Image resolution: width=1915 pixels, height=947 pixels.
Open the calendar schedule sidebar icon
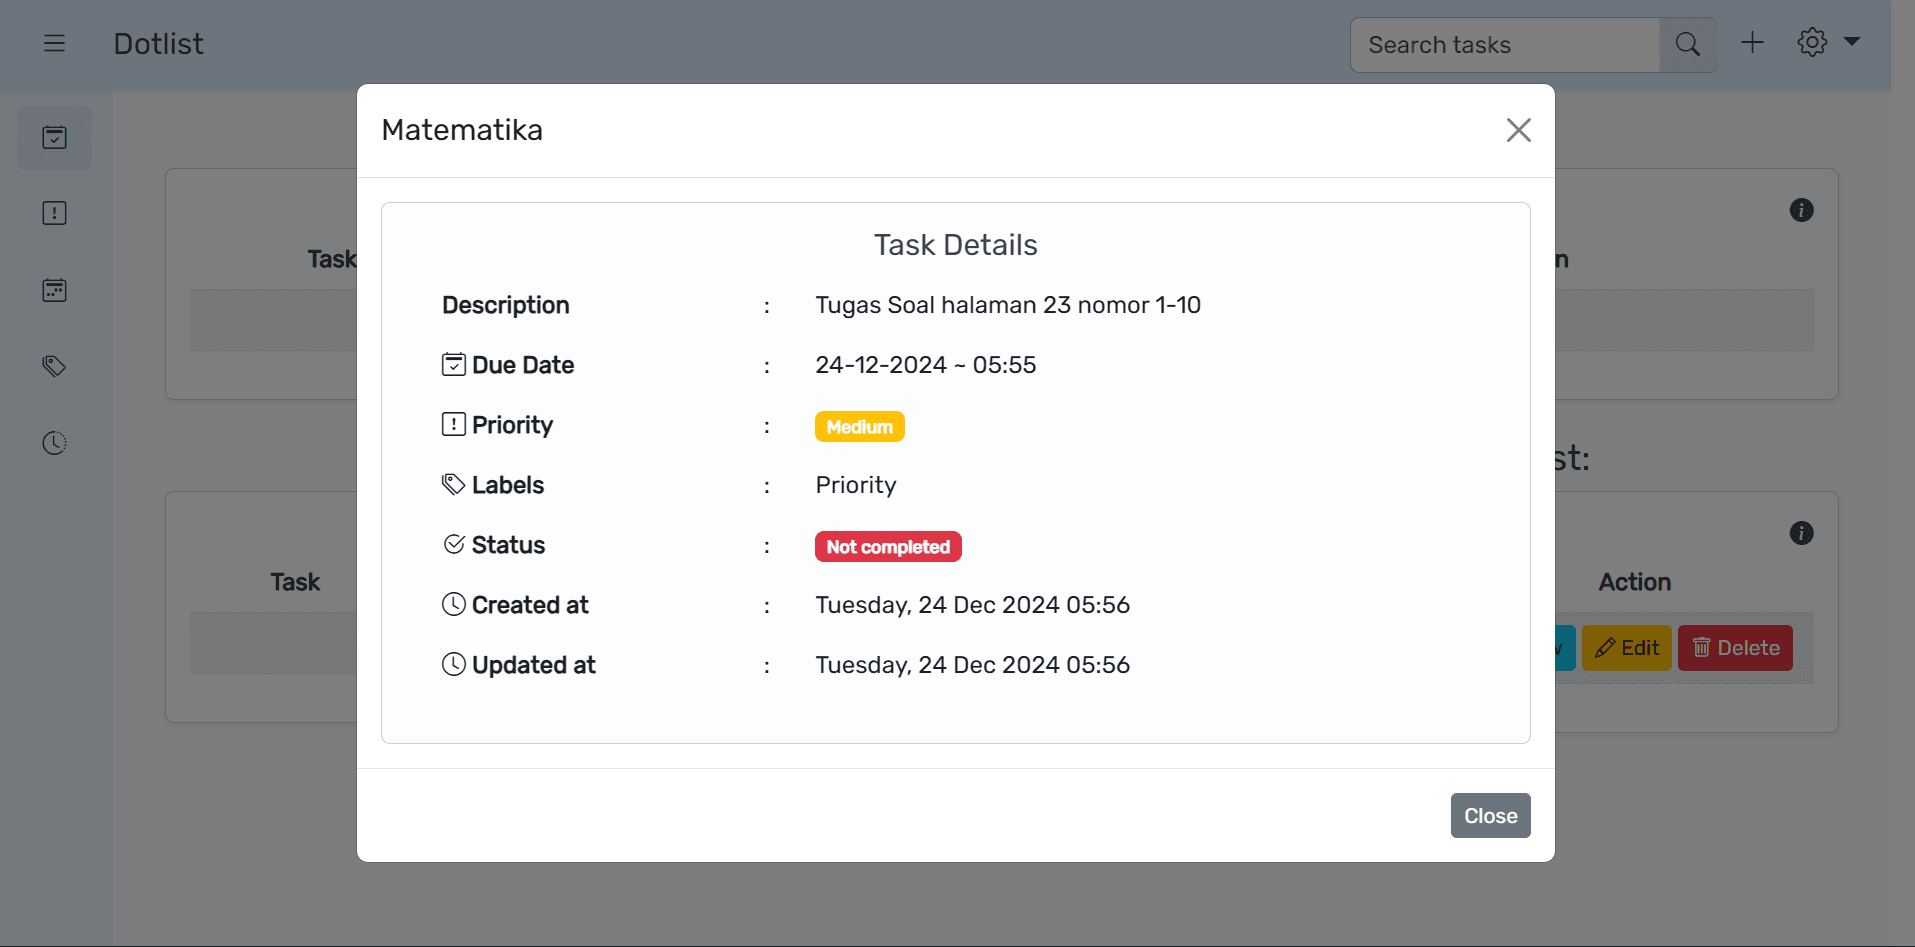point(54,290)
